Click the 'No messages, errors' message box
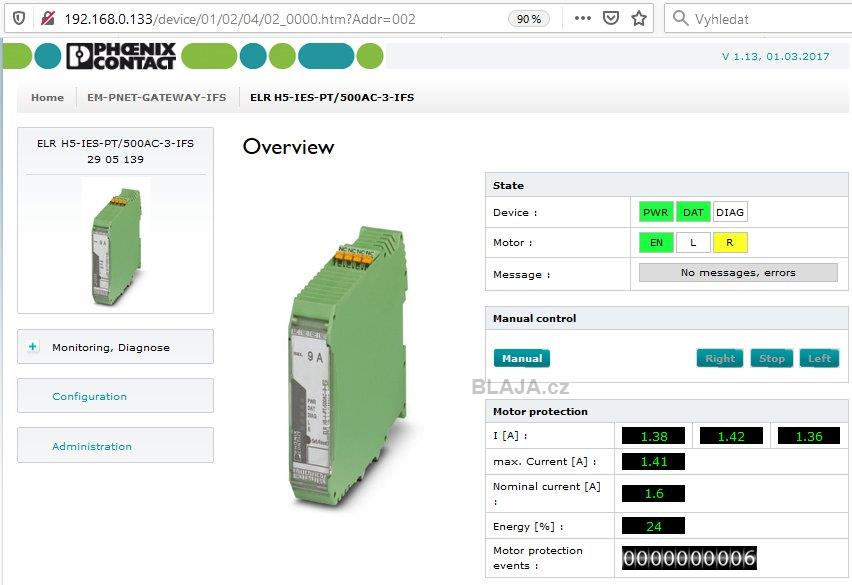The width and height of the screenshot is (852, 585). pyautogui.click(x=738, y=273)
